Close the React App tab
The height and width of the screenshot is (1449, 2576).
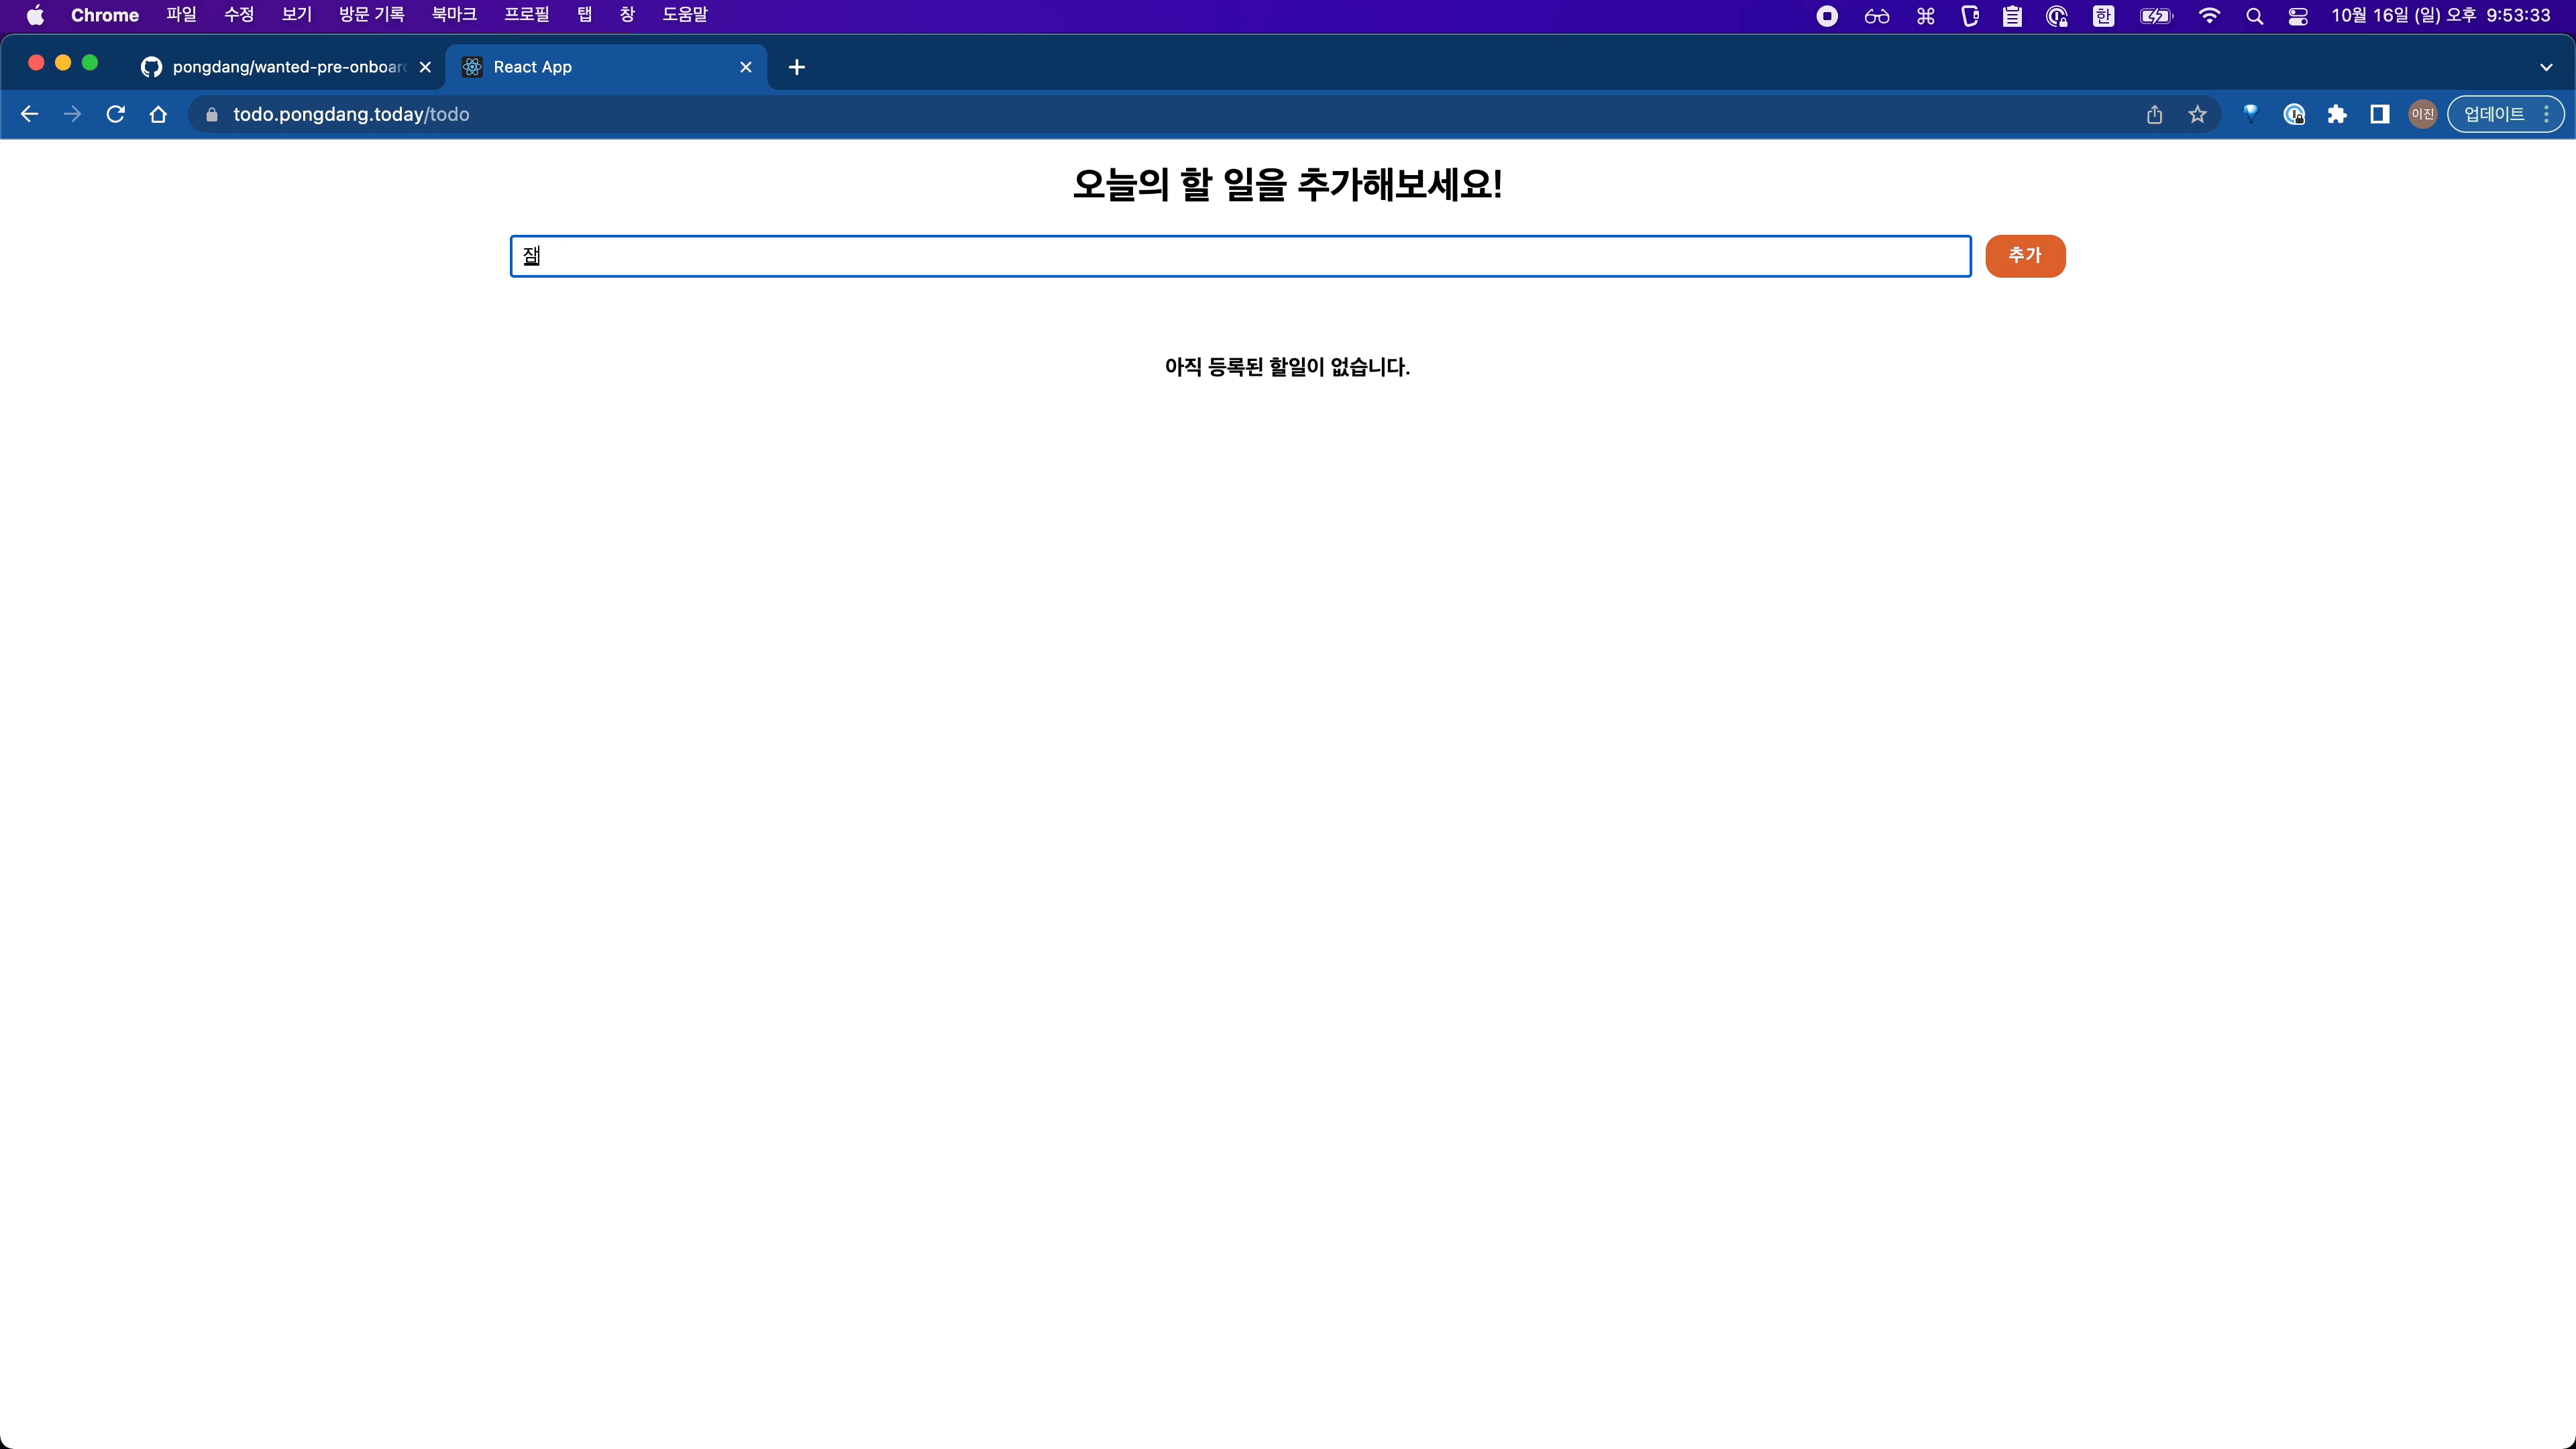click(745, 67)
